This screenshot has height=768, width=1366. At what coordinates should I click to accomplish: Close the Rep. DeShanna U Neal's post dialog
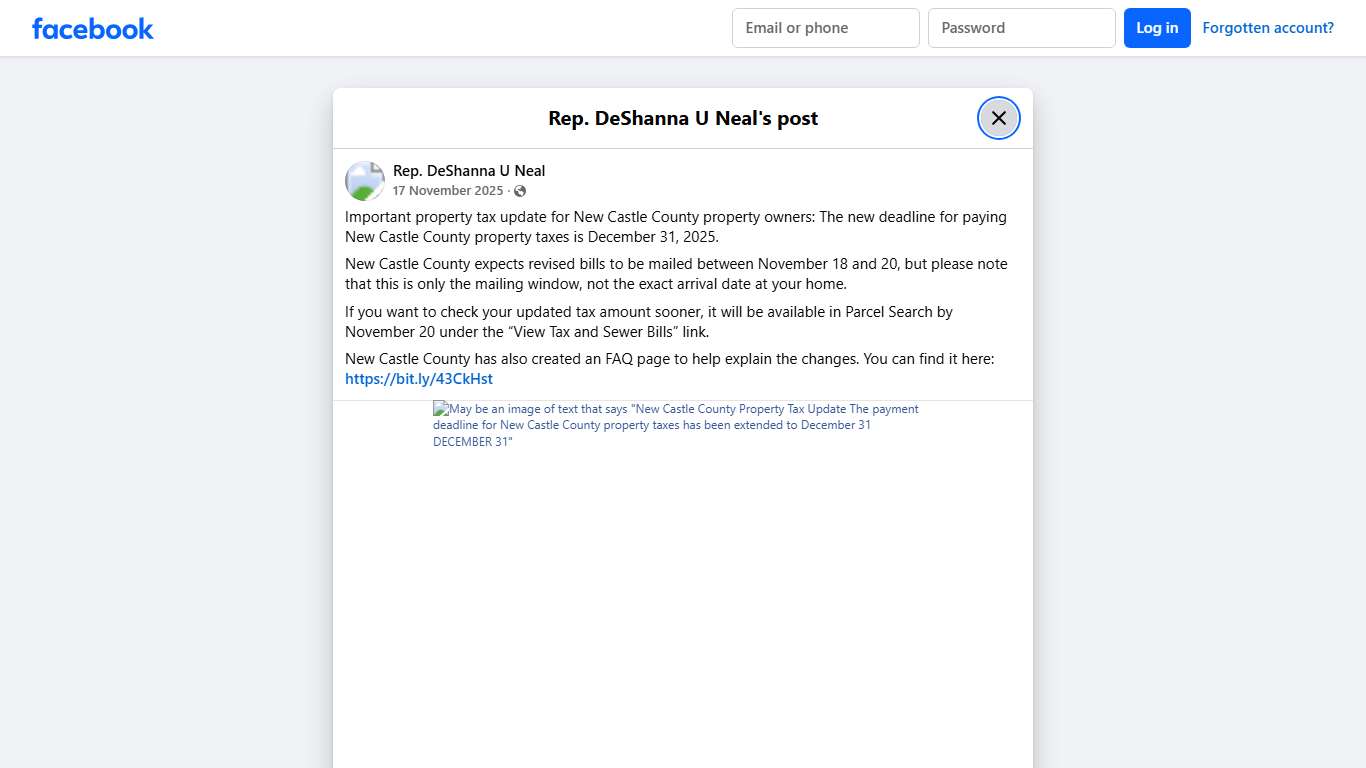pos(998,117)
